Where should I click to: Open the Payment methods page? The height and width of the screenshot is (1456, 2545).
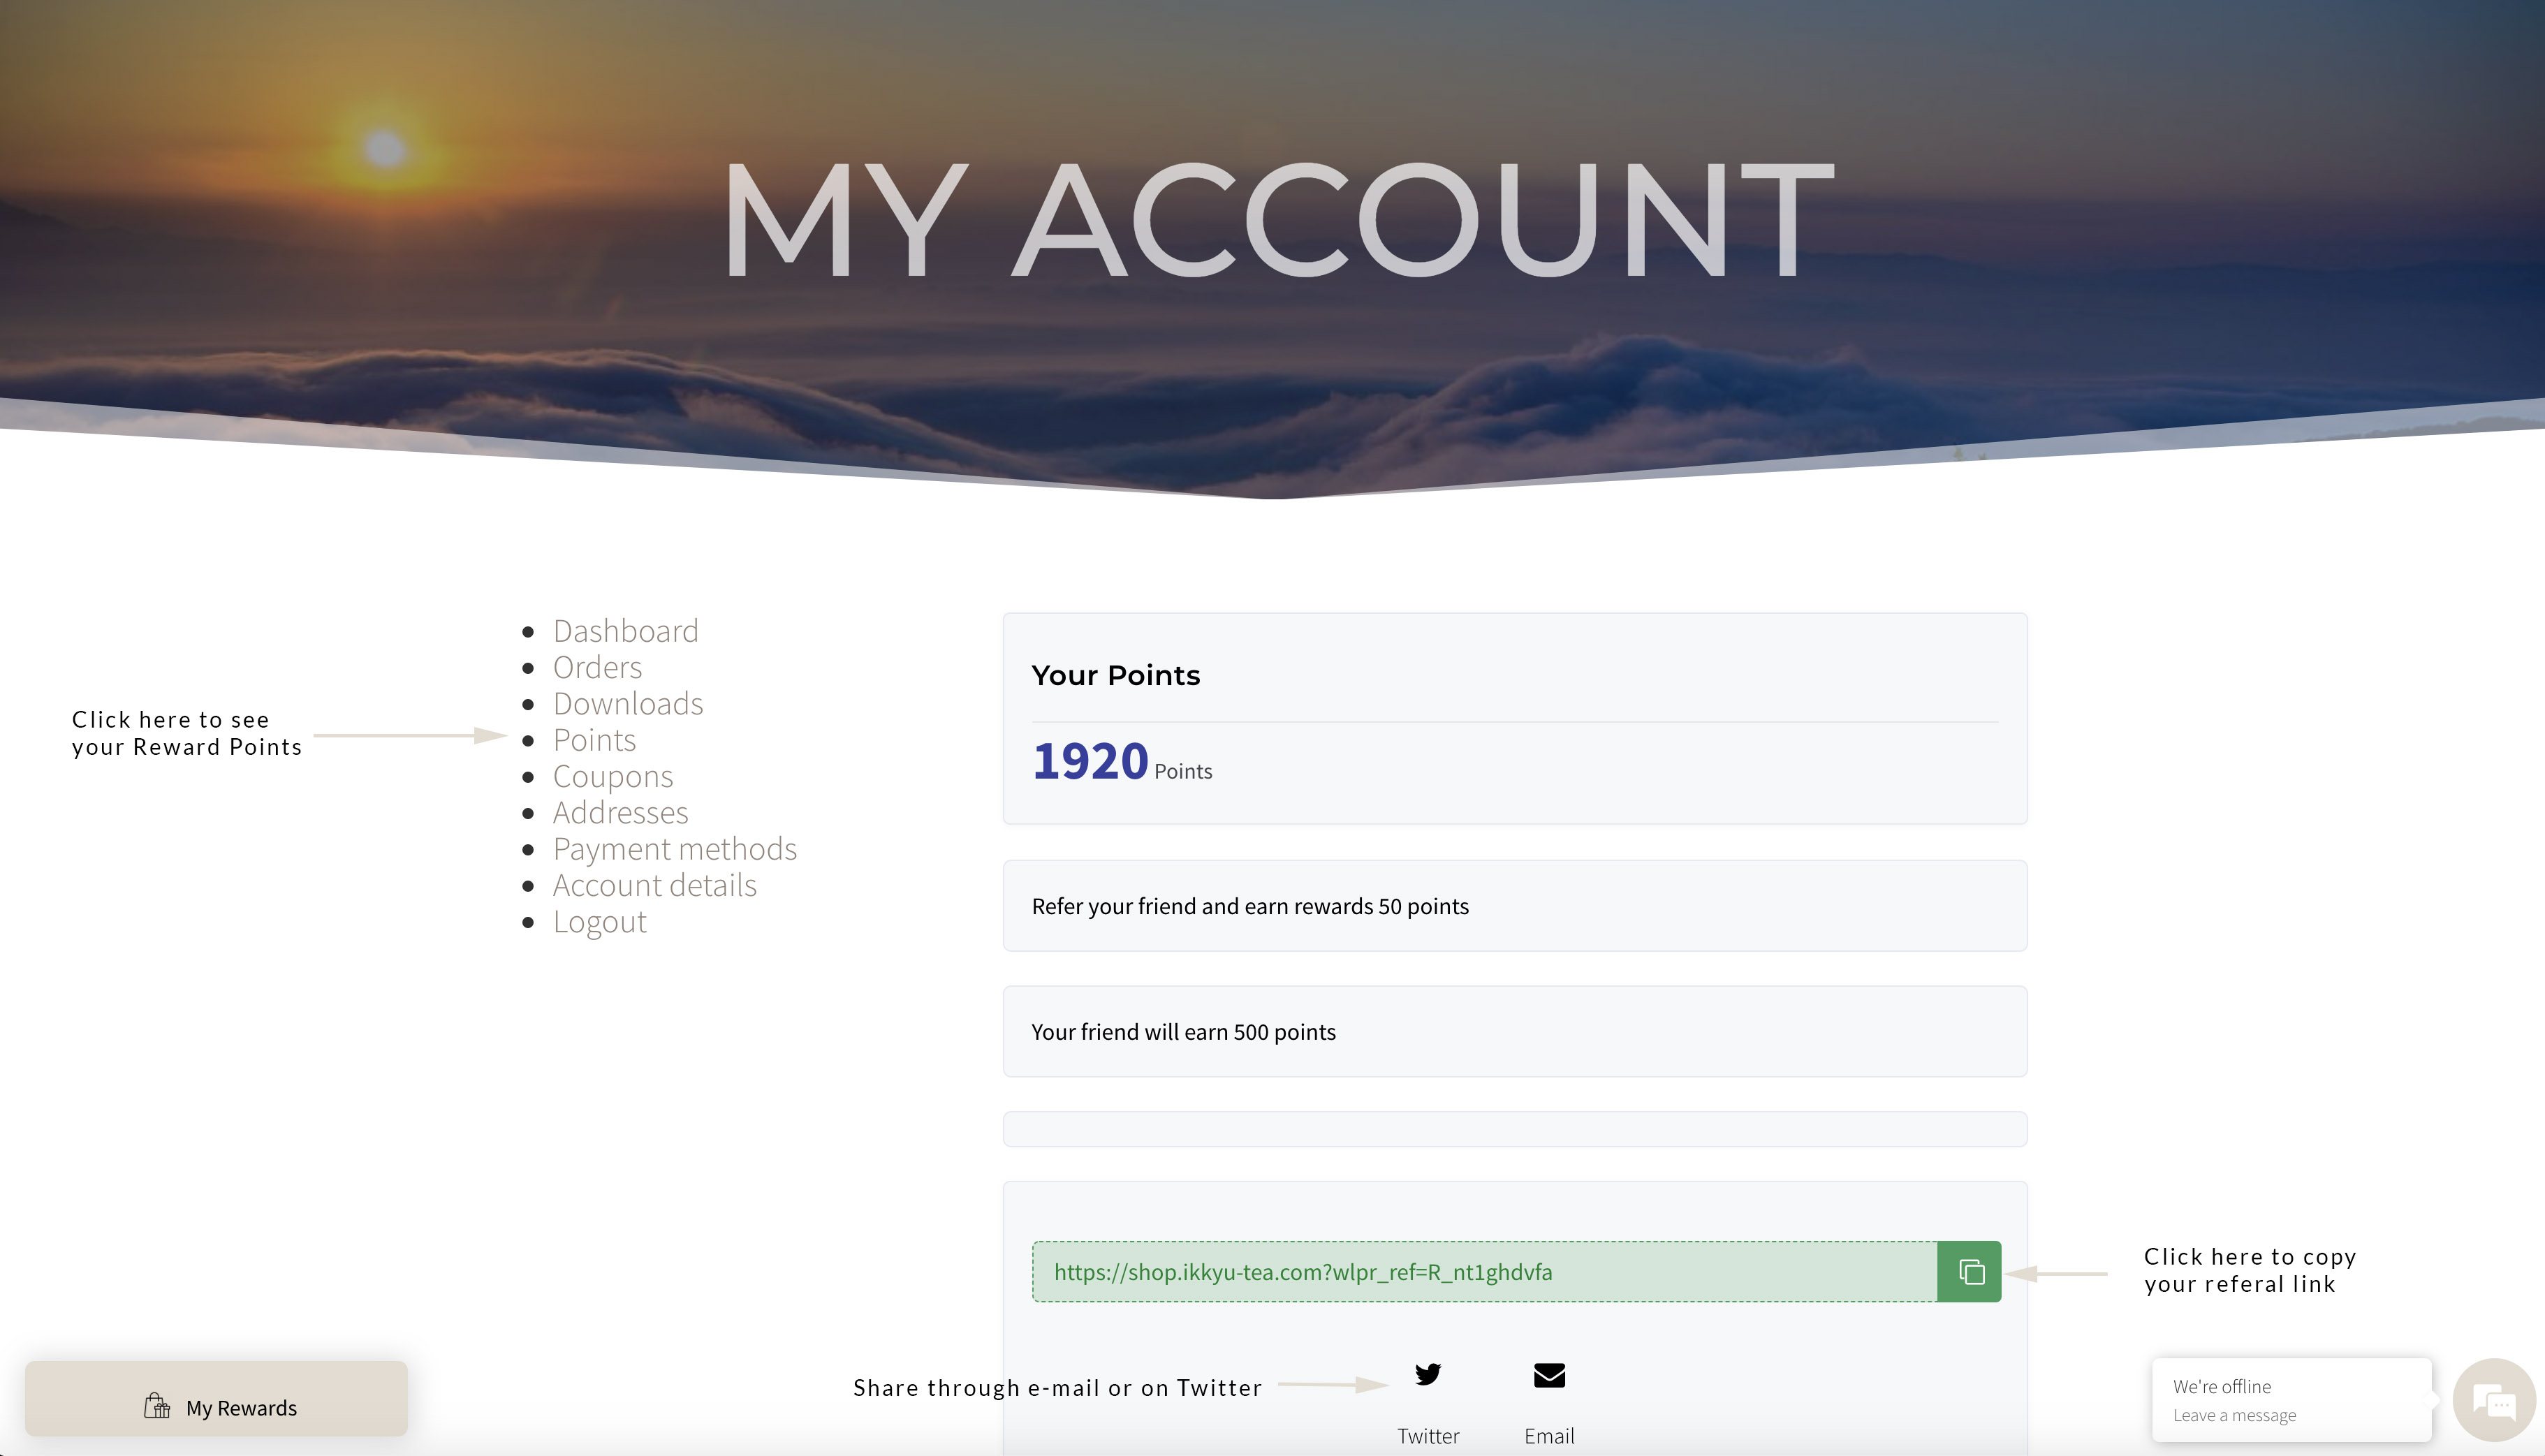click(674, 849)
